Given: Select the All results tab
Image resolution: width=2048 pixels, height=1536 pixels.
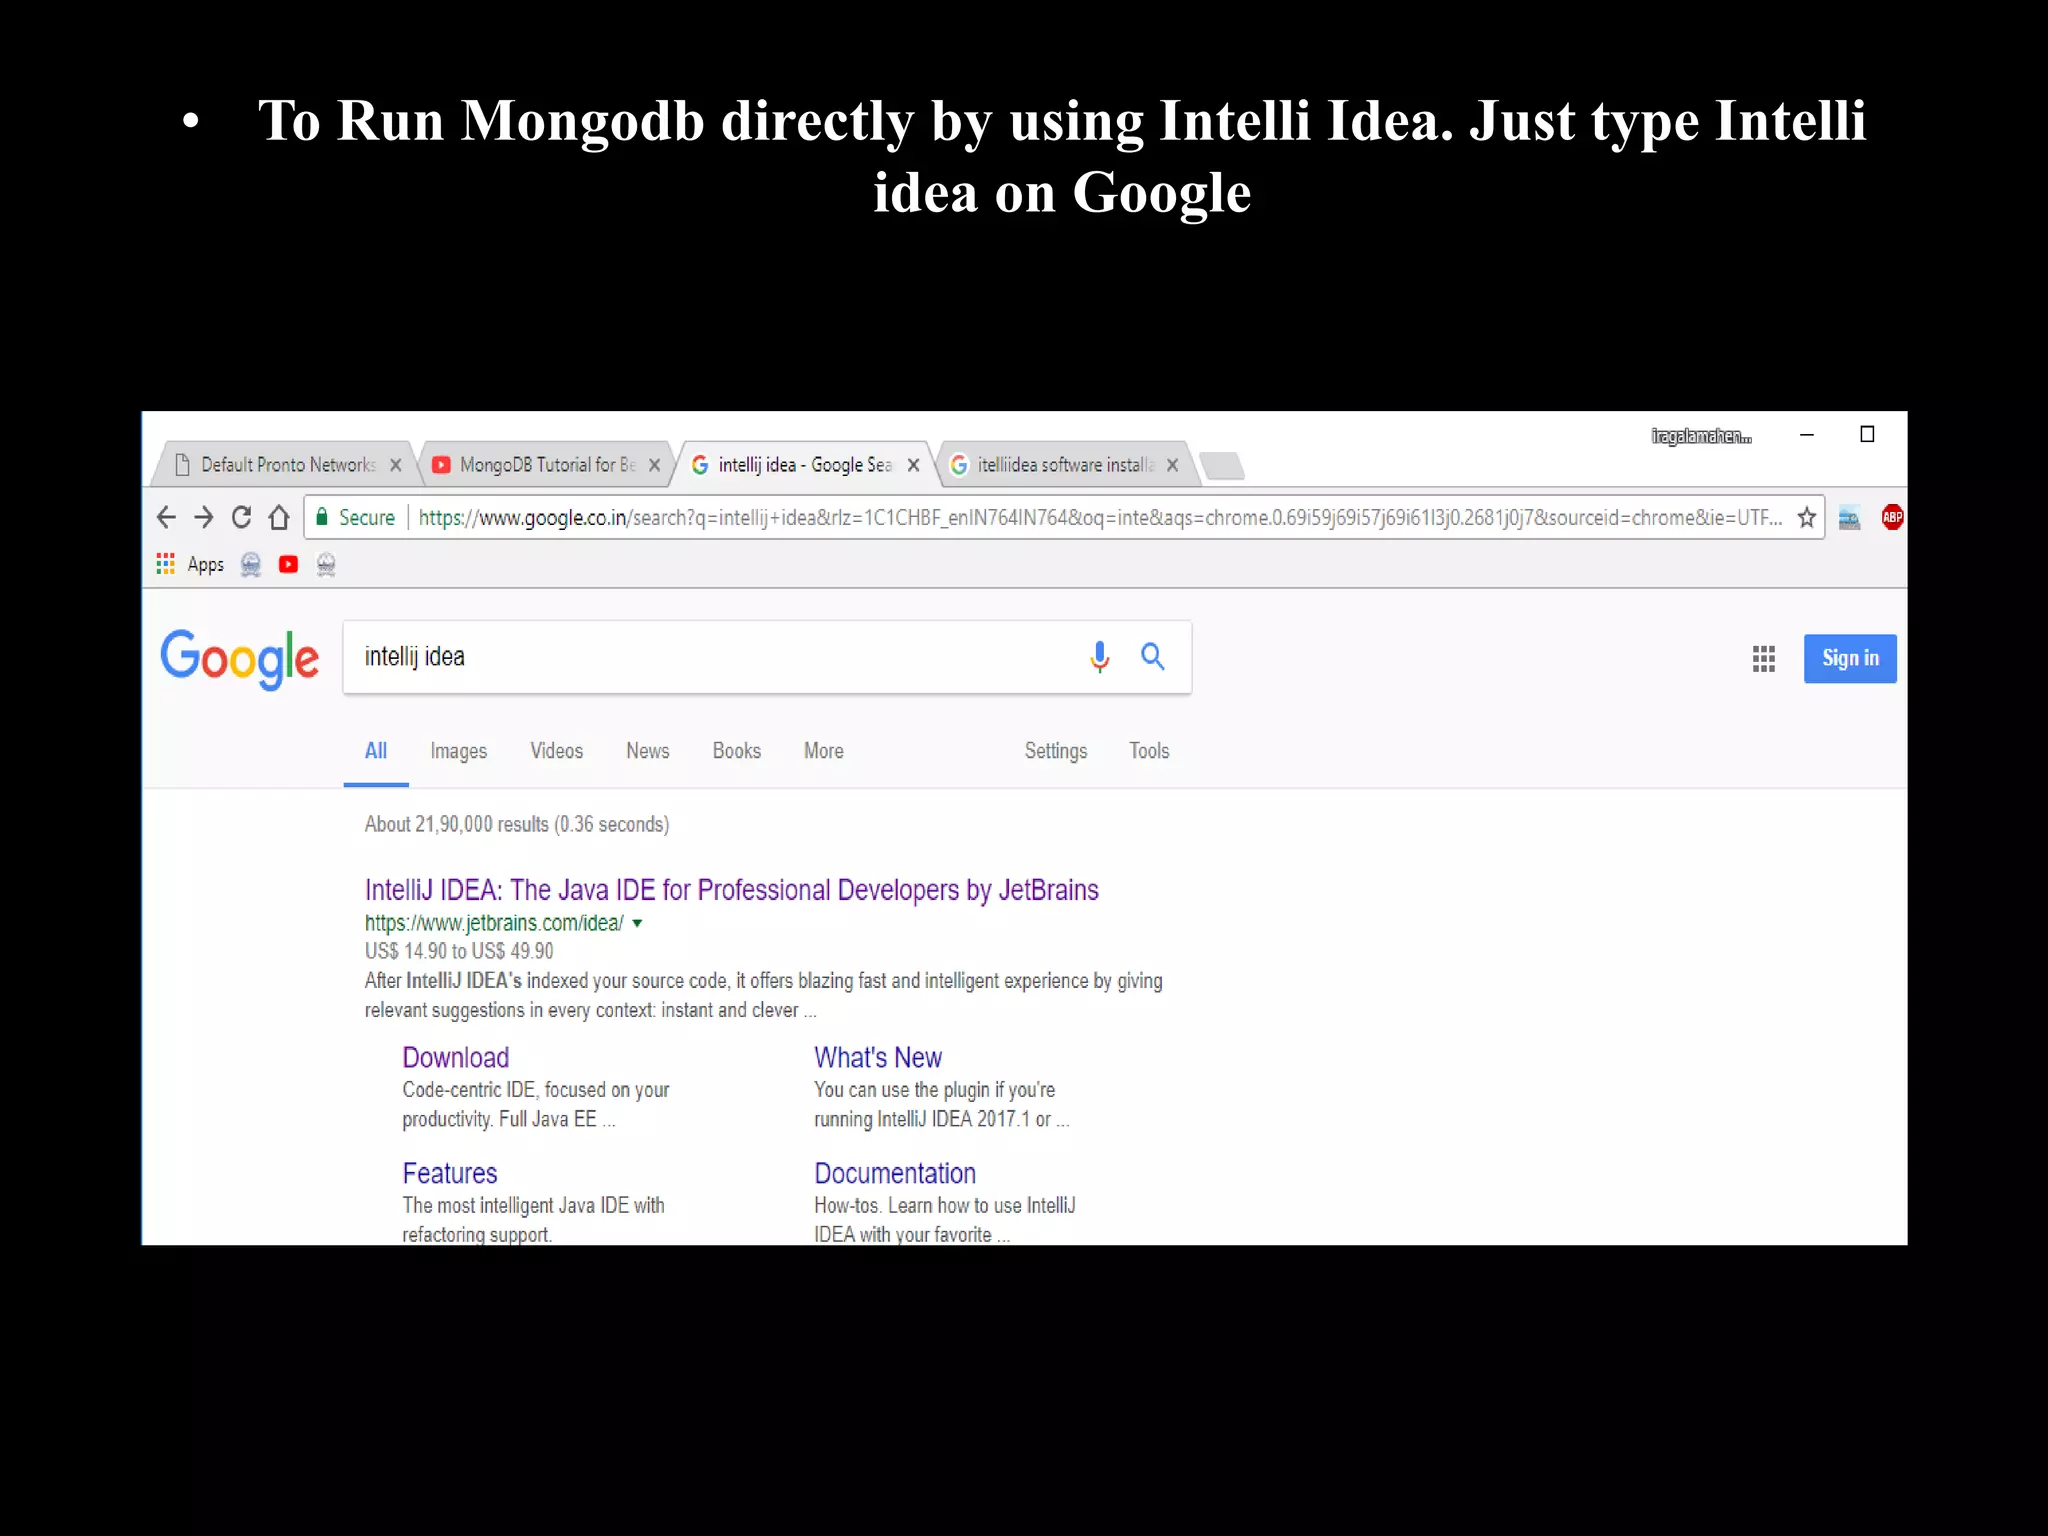Looking at the screenshot, I should [376, 751].
